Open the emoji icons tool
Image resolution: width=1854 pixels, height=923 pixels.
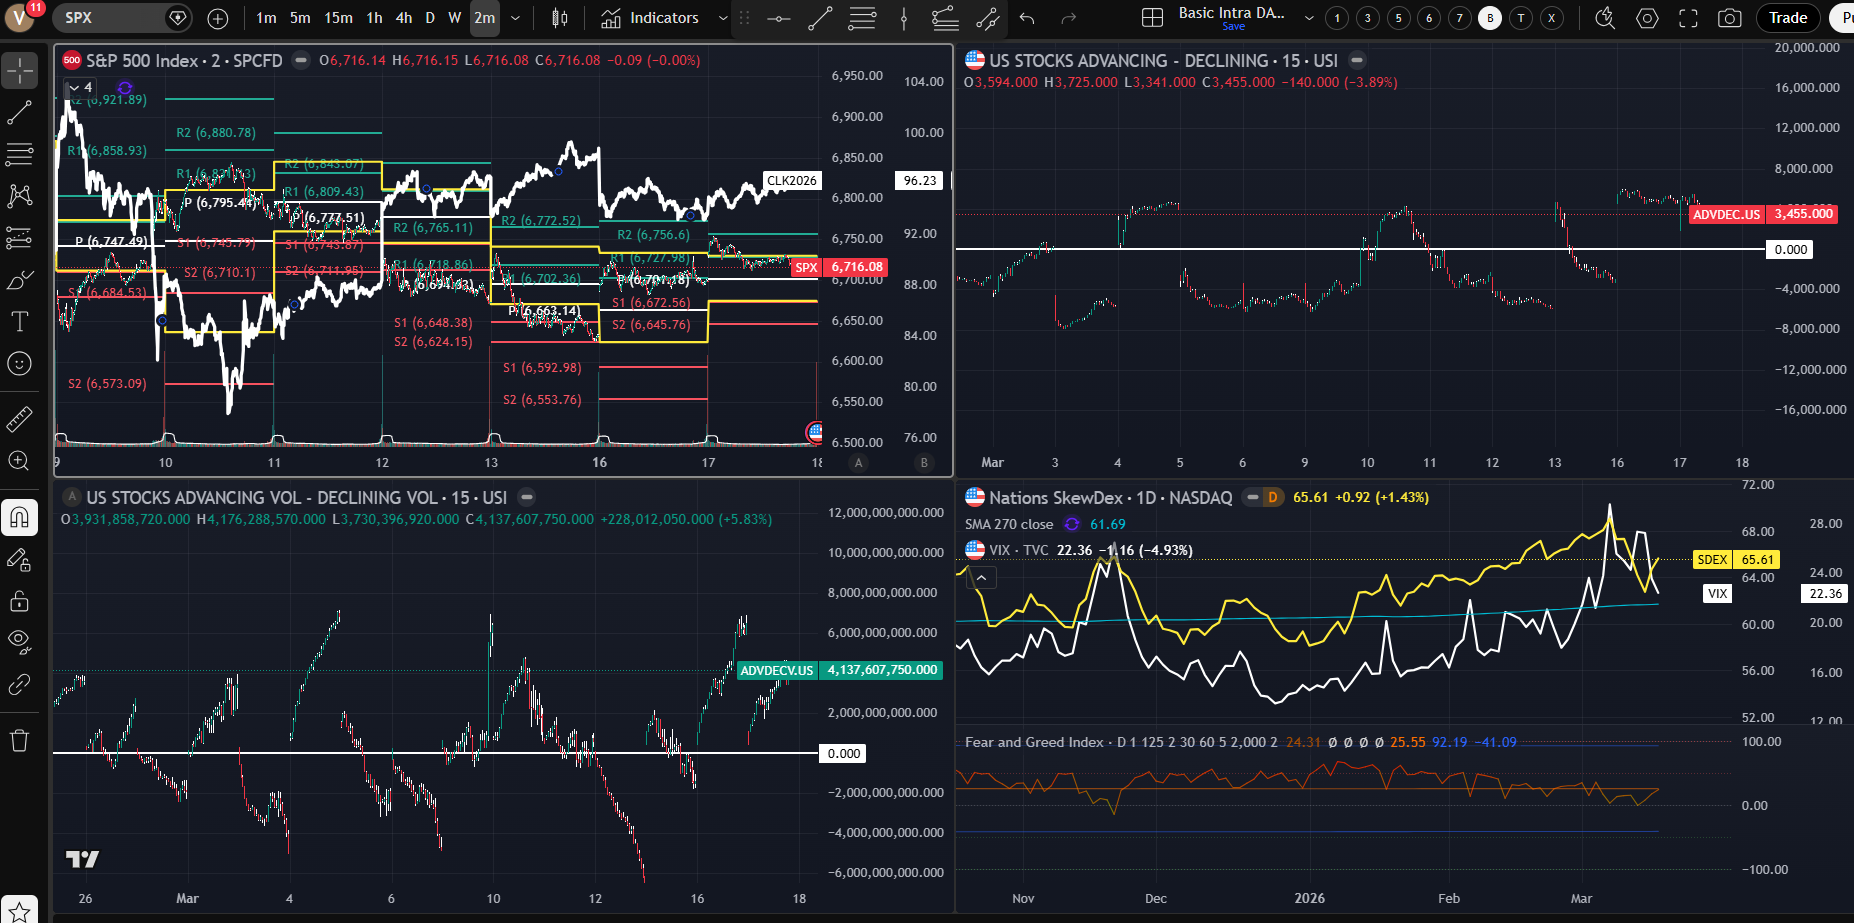tap(19, 363)
